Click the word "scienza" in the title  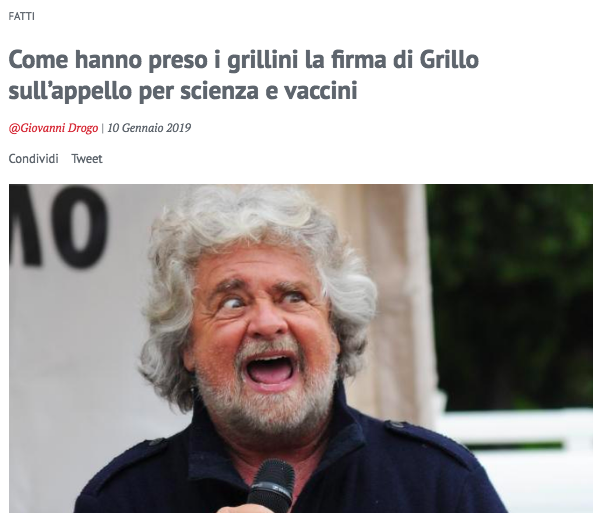point(219,91)
